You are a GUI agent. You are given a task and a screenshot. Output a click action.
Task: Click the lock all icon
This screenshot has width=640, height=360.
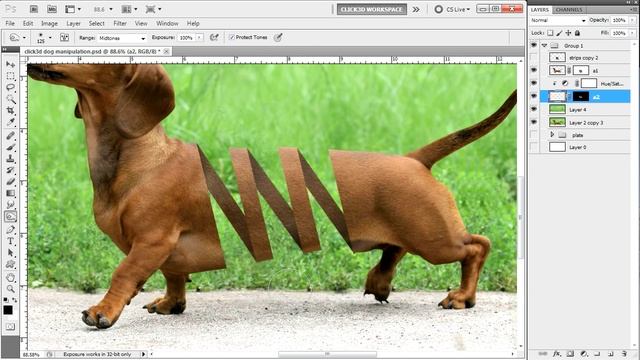(x=577, y=33)
